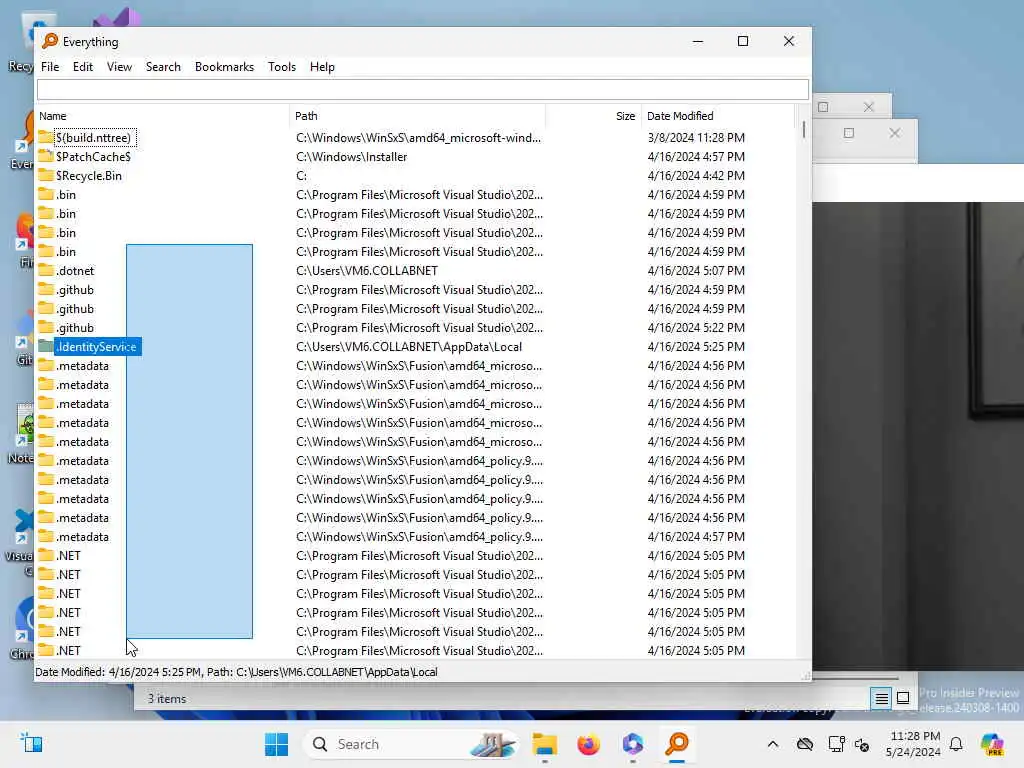Close the middle background window
1024x768 pixels.
pyautogui.click(x=895, y=133)
